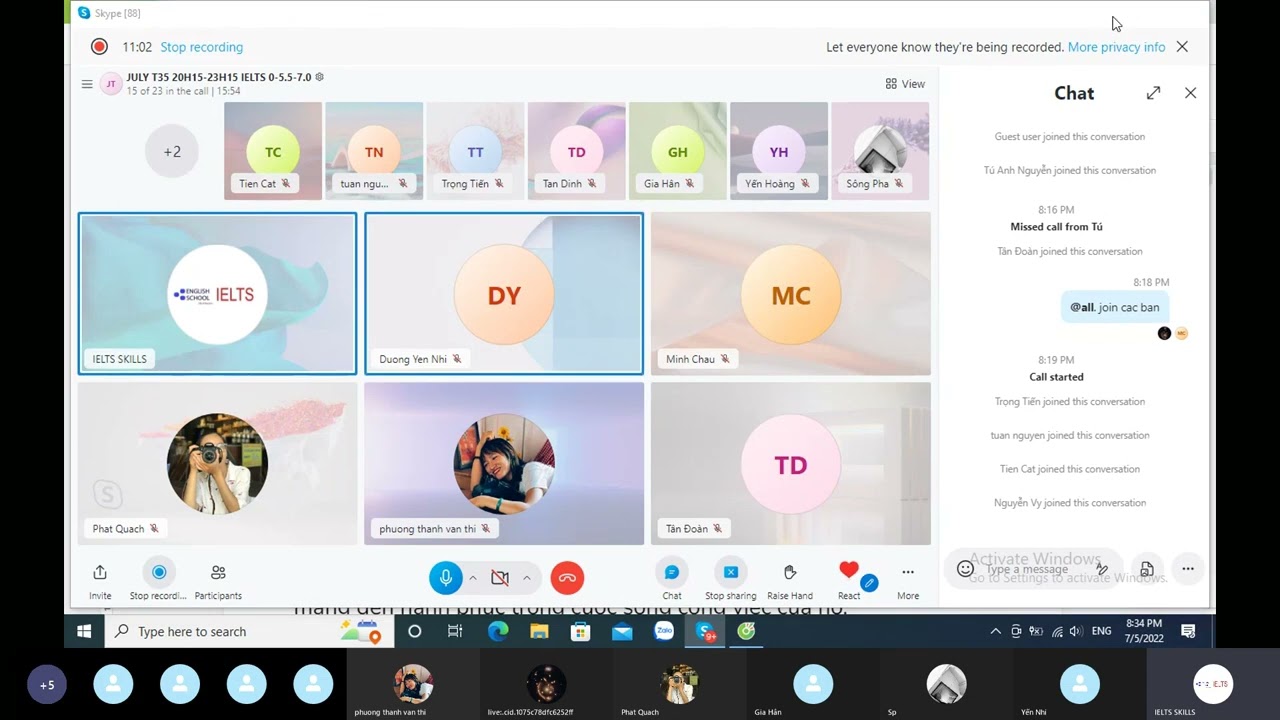Select phuong thanh van thi video tile

(x=504, y=463)
